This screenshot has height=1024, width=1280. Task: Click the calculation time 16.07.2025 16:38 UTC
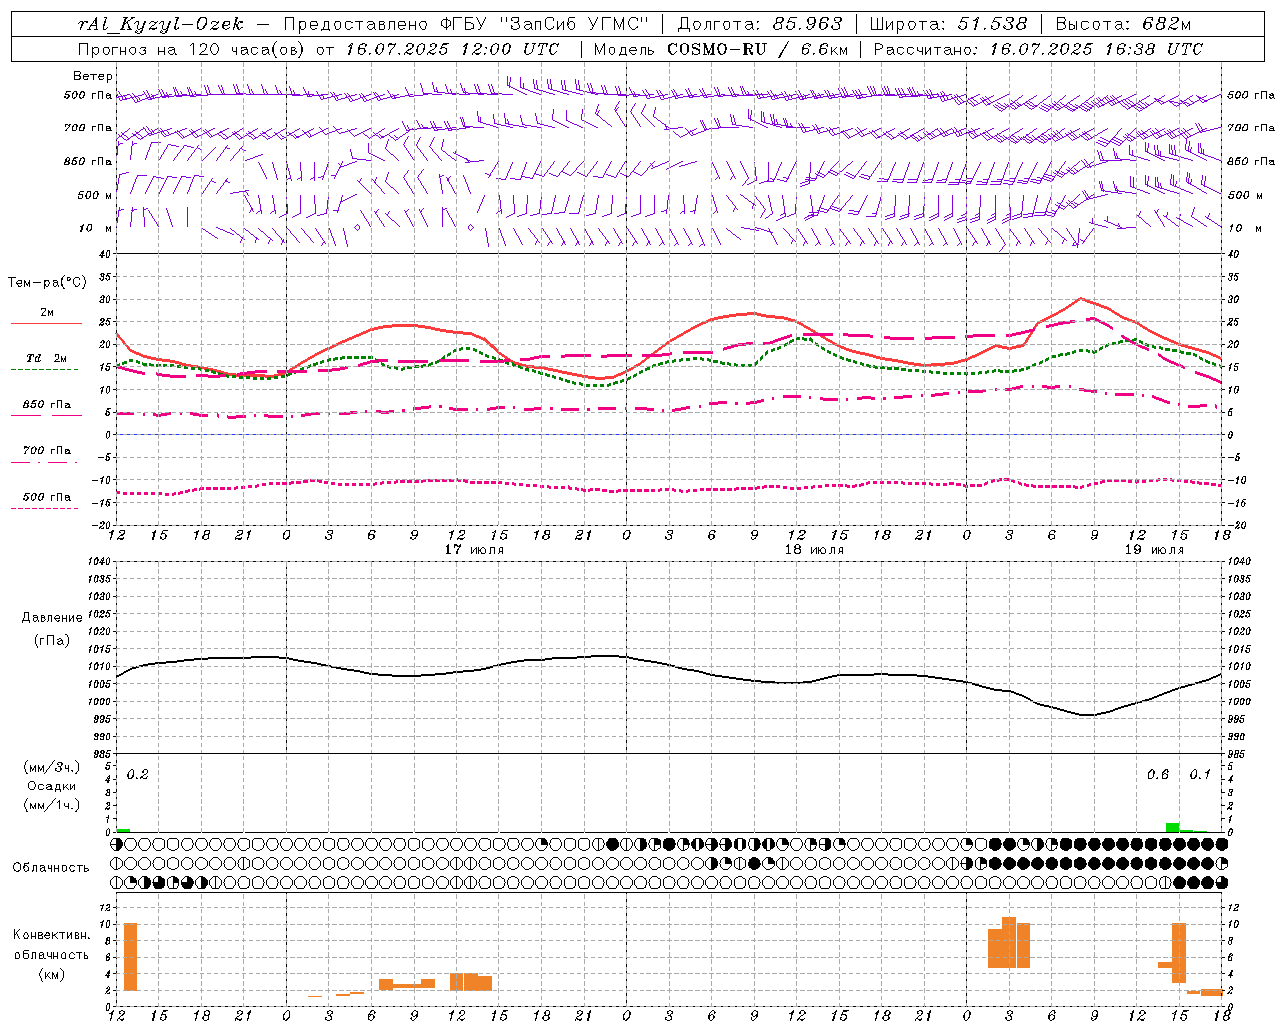(1097, 49)
